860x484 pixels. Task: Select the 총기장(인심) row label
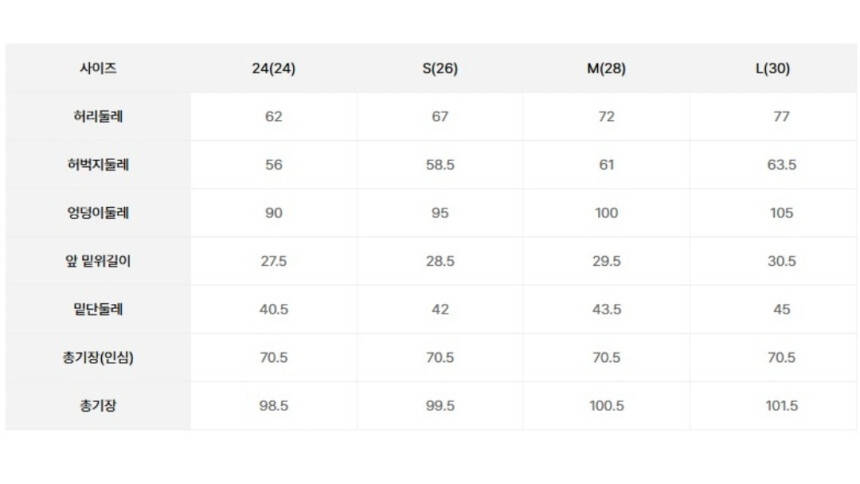click(x=98, y=358)
